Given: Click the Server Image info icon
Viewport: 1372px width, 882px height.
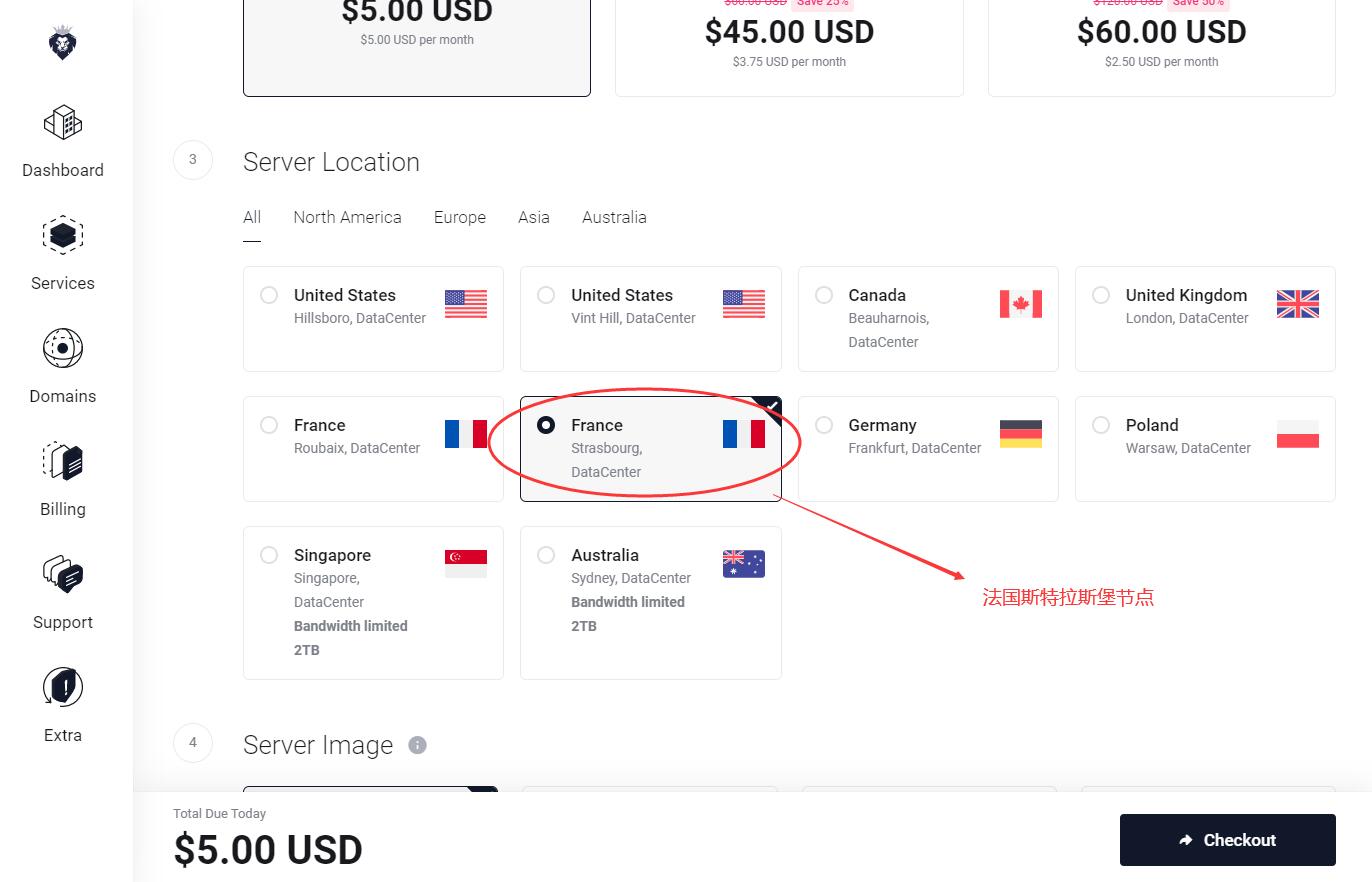Looking at the screenshot, I should pos(418,745).
